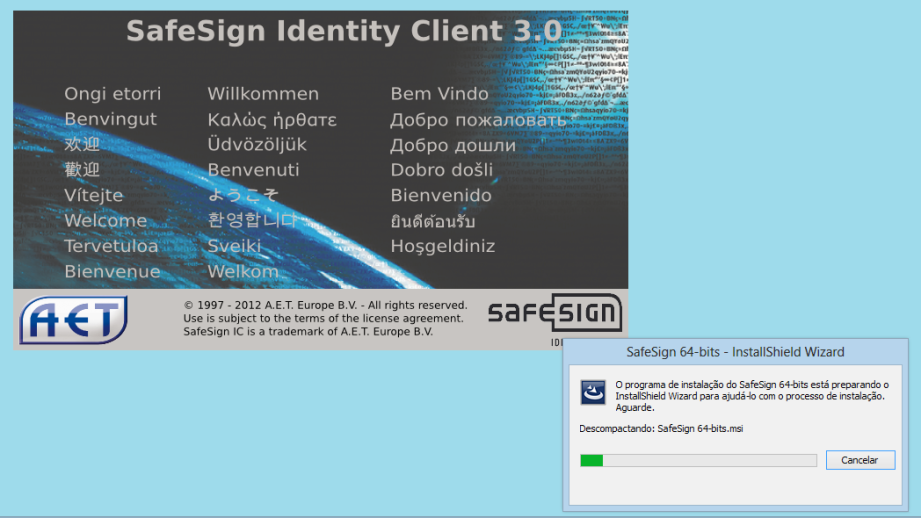Click the 'Ongi etorri' greeting
921x518 pixels.
112,93
